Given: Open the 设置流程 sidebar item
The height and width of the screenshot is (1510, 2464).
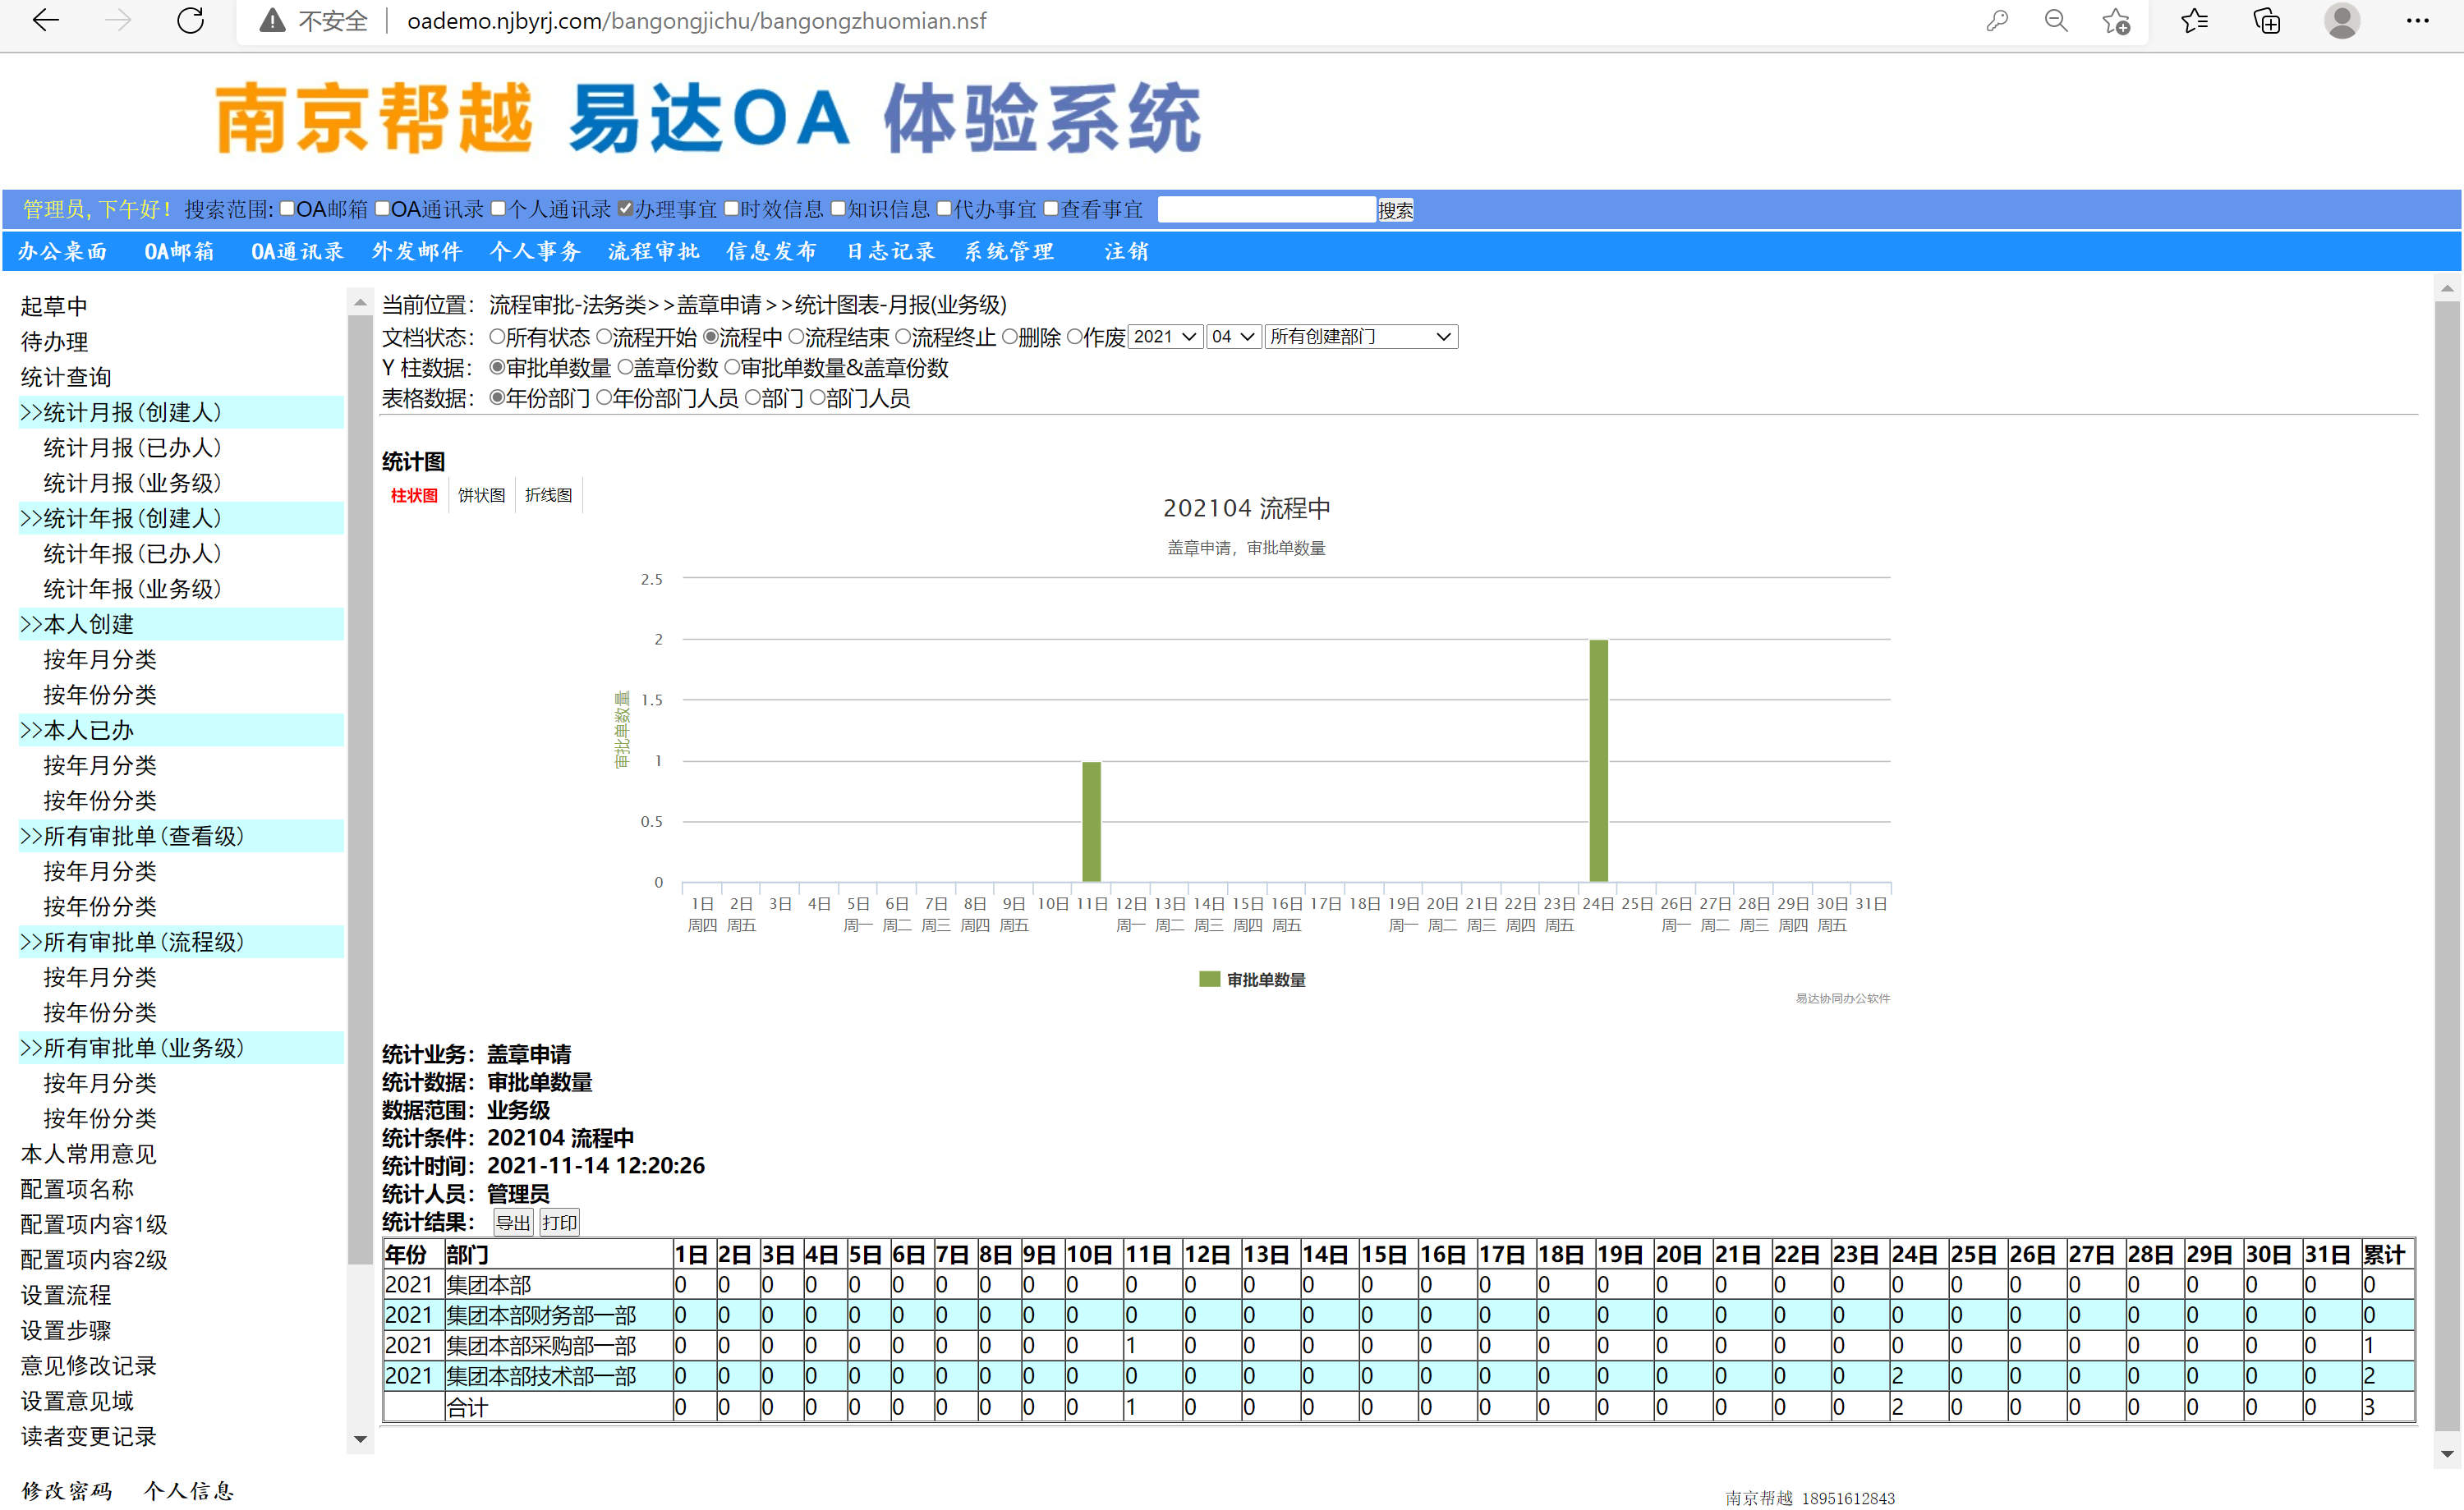Looking at the screenshot, I should (66, 1295).
